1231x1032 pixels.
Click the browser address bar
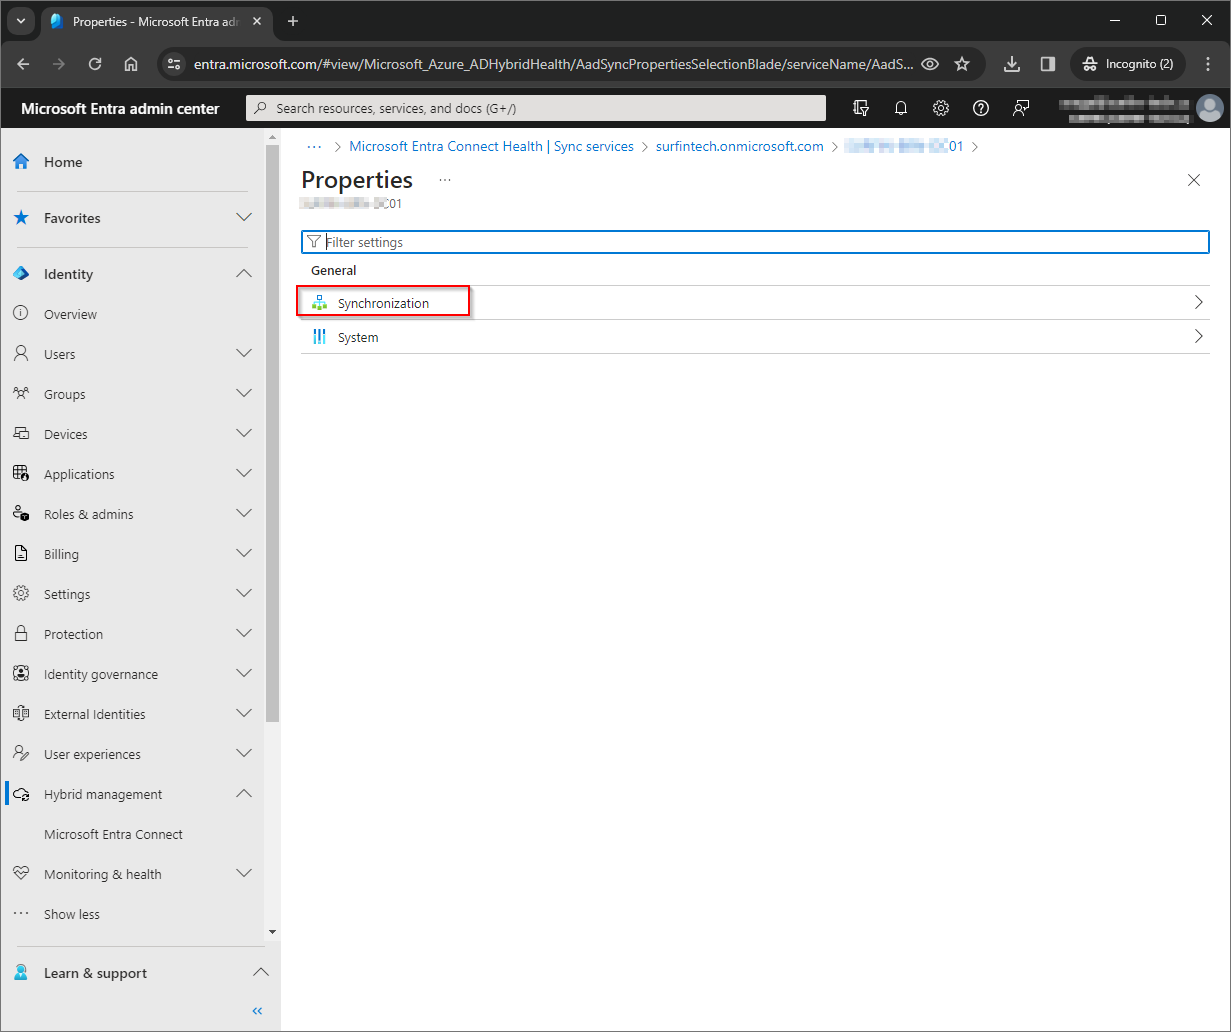click(x=552, y=64)
